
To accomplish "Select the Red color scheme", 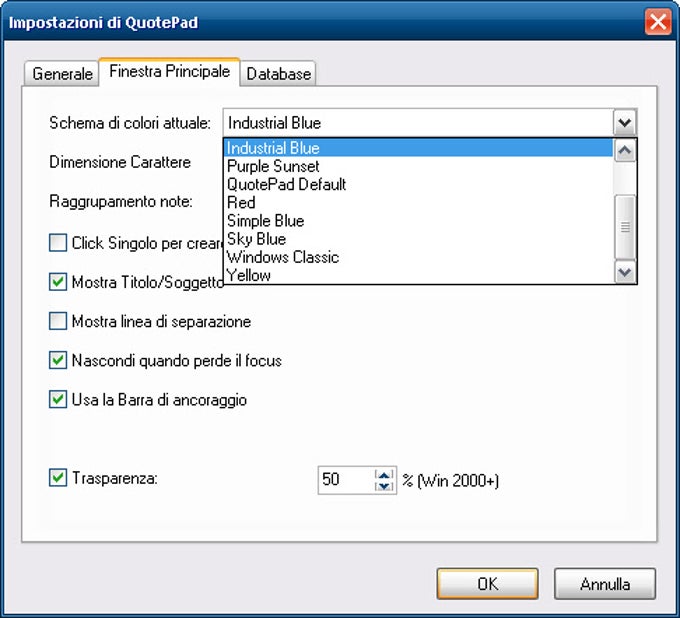I will 418,203.
